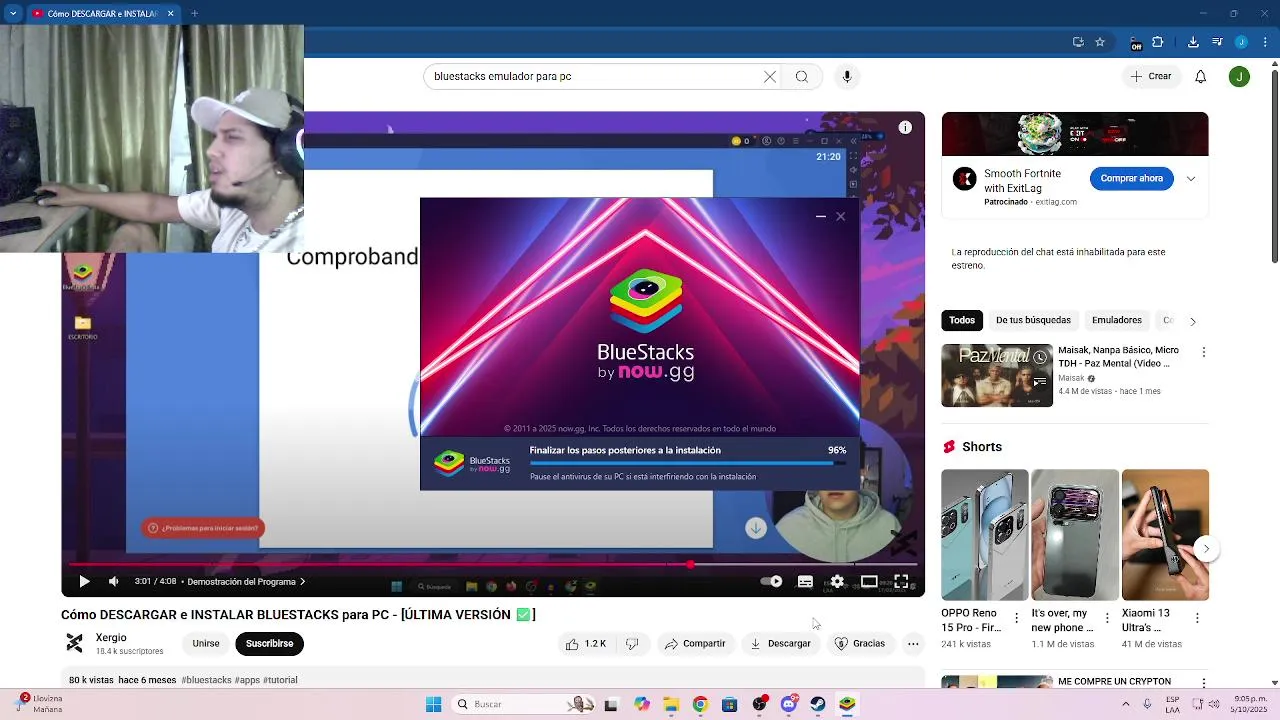
Task: Mute the video volume
Action: click(113, 581)
